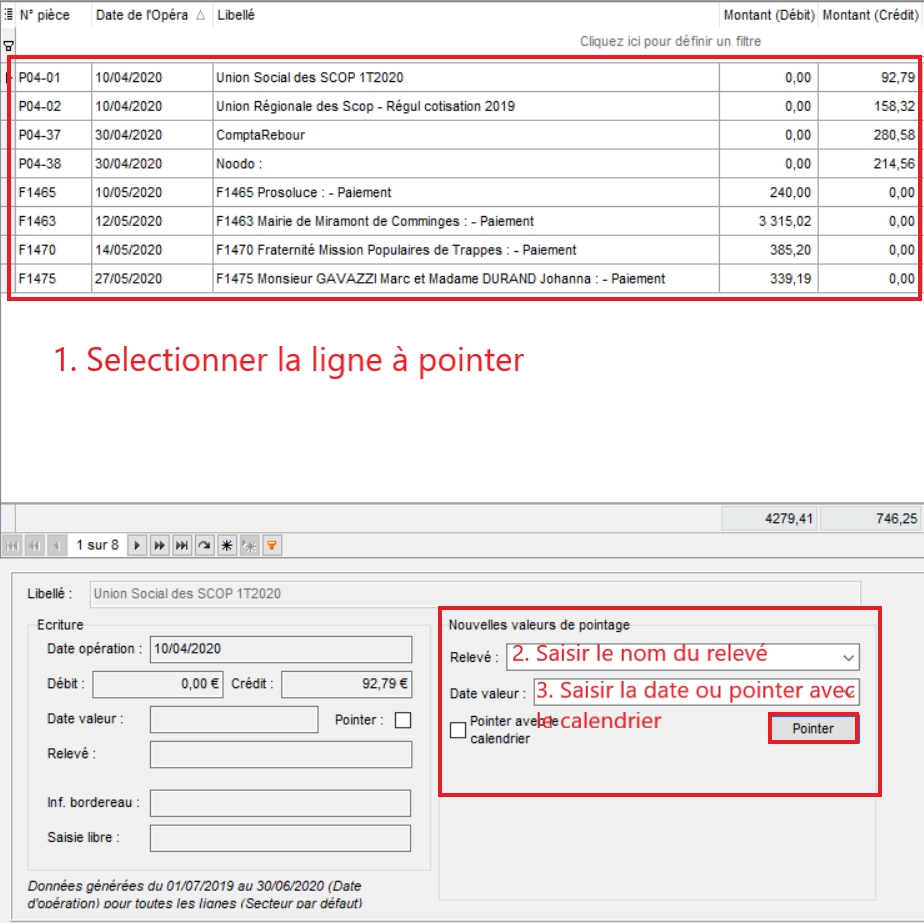Tick the Pointer checkbox in Ecriture
The height and width of the screenshot is (923, 924).
[403, 720]
